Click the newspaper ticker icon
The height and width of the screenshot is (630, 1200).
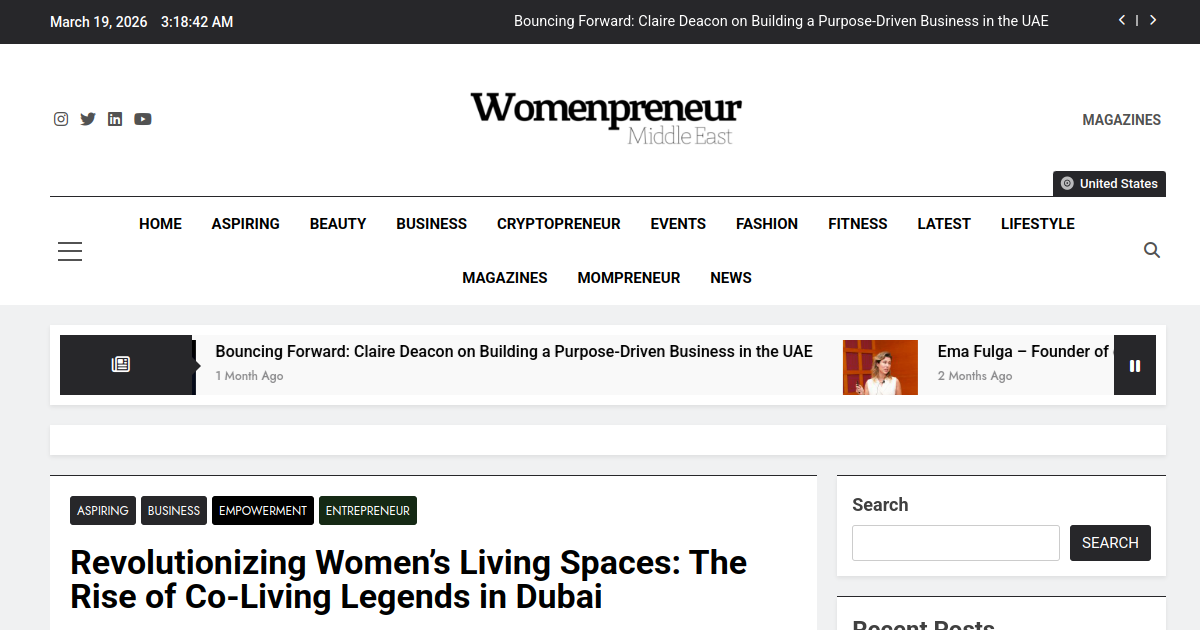coord(121,364)
